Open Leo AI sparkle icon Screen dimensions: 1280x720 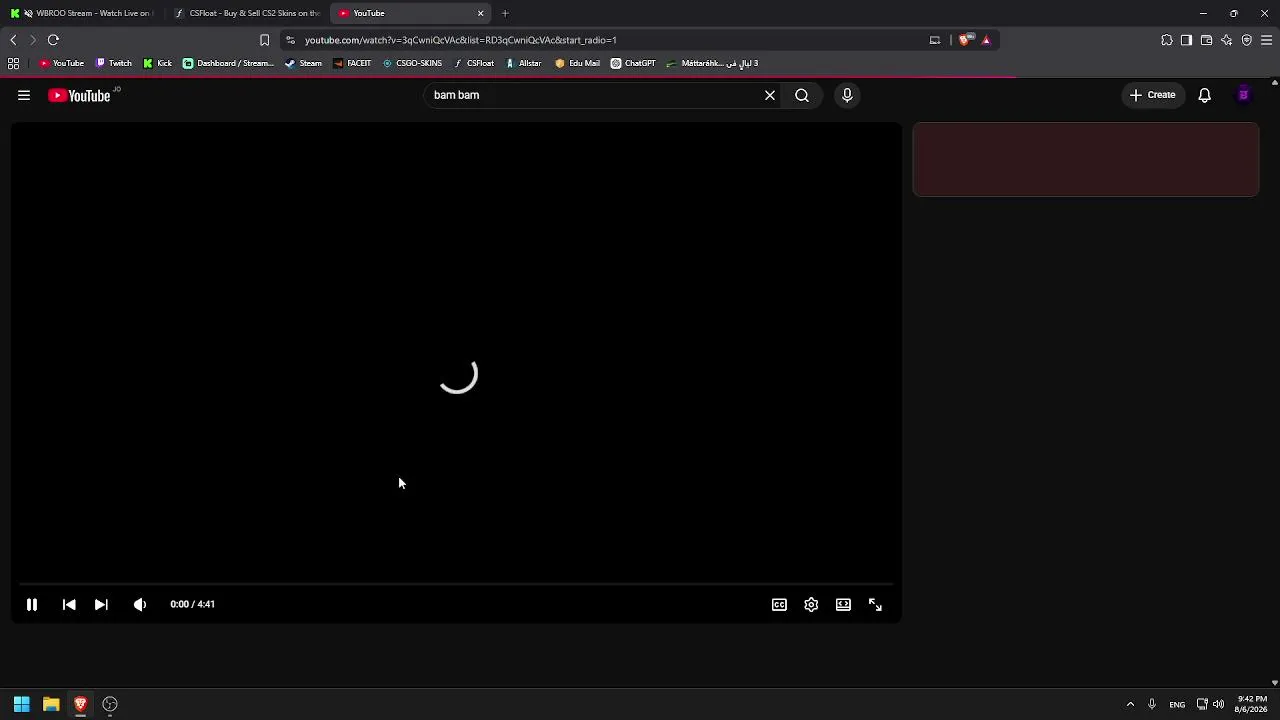(1227, 40)
